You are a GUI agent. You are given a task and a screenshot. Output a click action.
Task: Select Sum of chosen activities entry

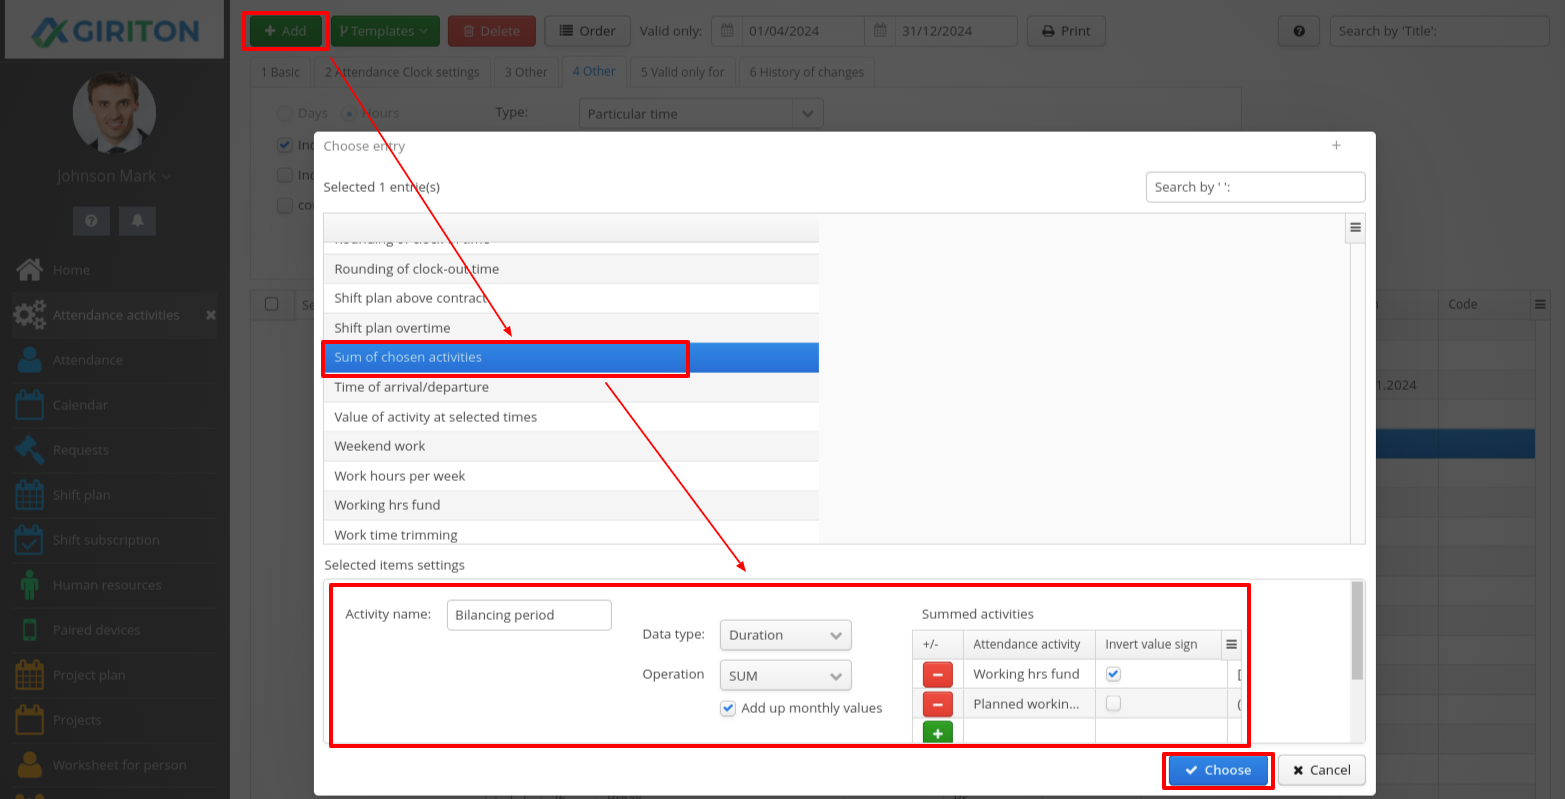[x=571, y=357]
